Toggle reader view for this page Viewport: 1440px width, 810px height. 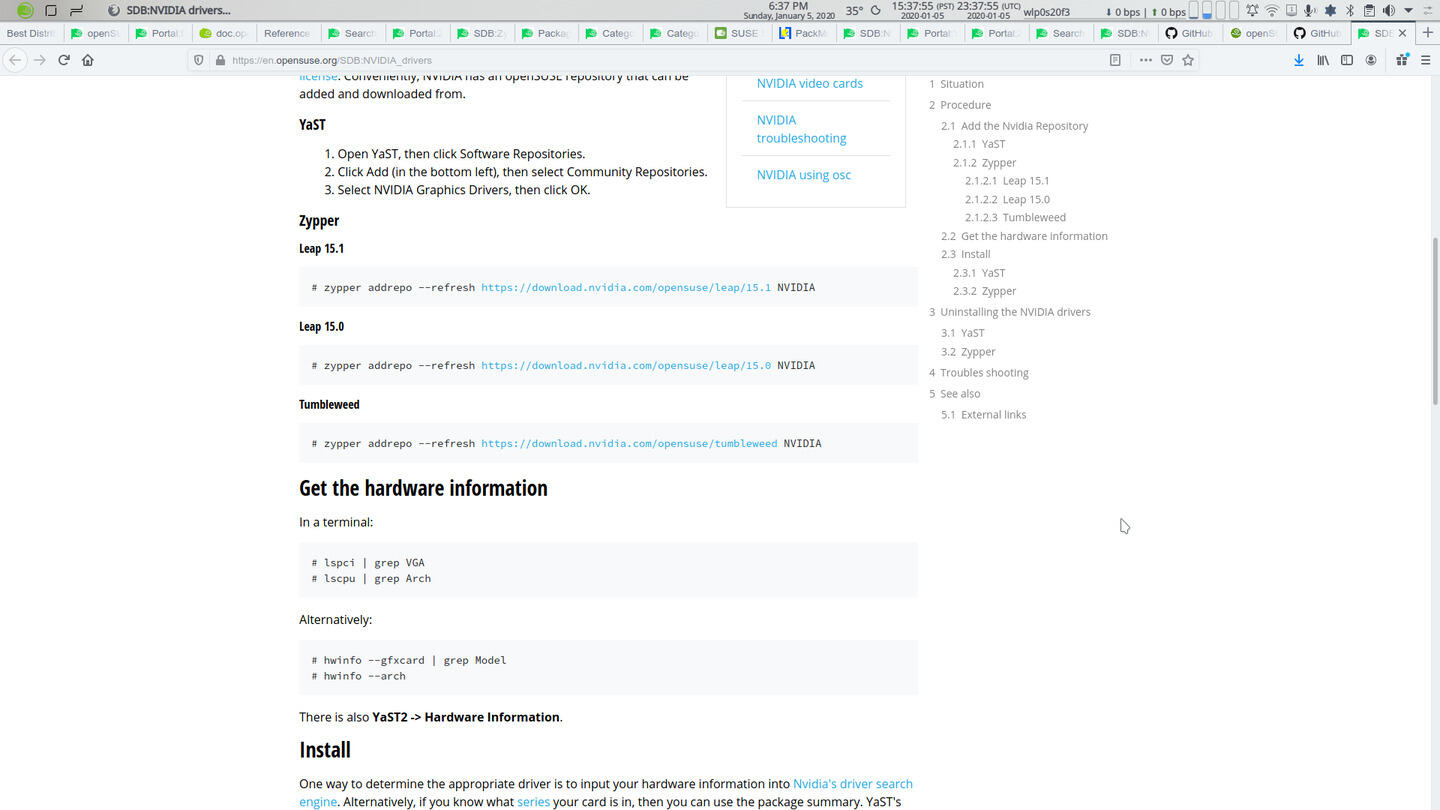[1115, 60]
